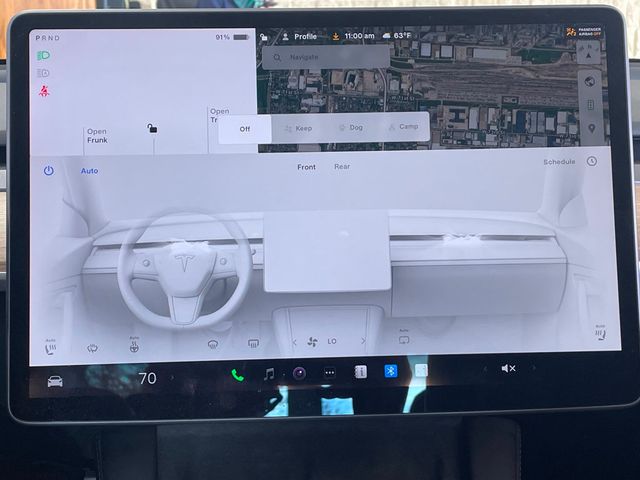The height and width of the screenshot is (480, 640).
Task: Open the Schedule settings label
Action: (x=559, y=162)
